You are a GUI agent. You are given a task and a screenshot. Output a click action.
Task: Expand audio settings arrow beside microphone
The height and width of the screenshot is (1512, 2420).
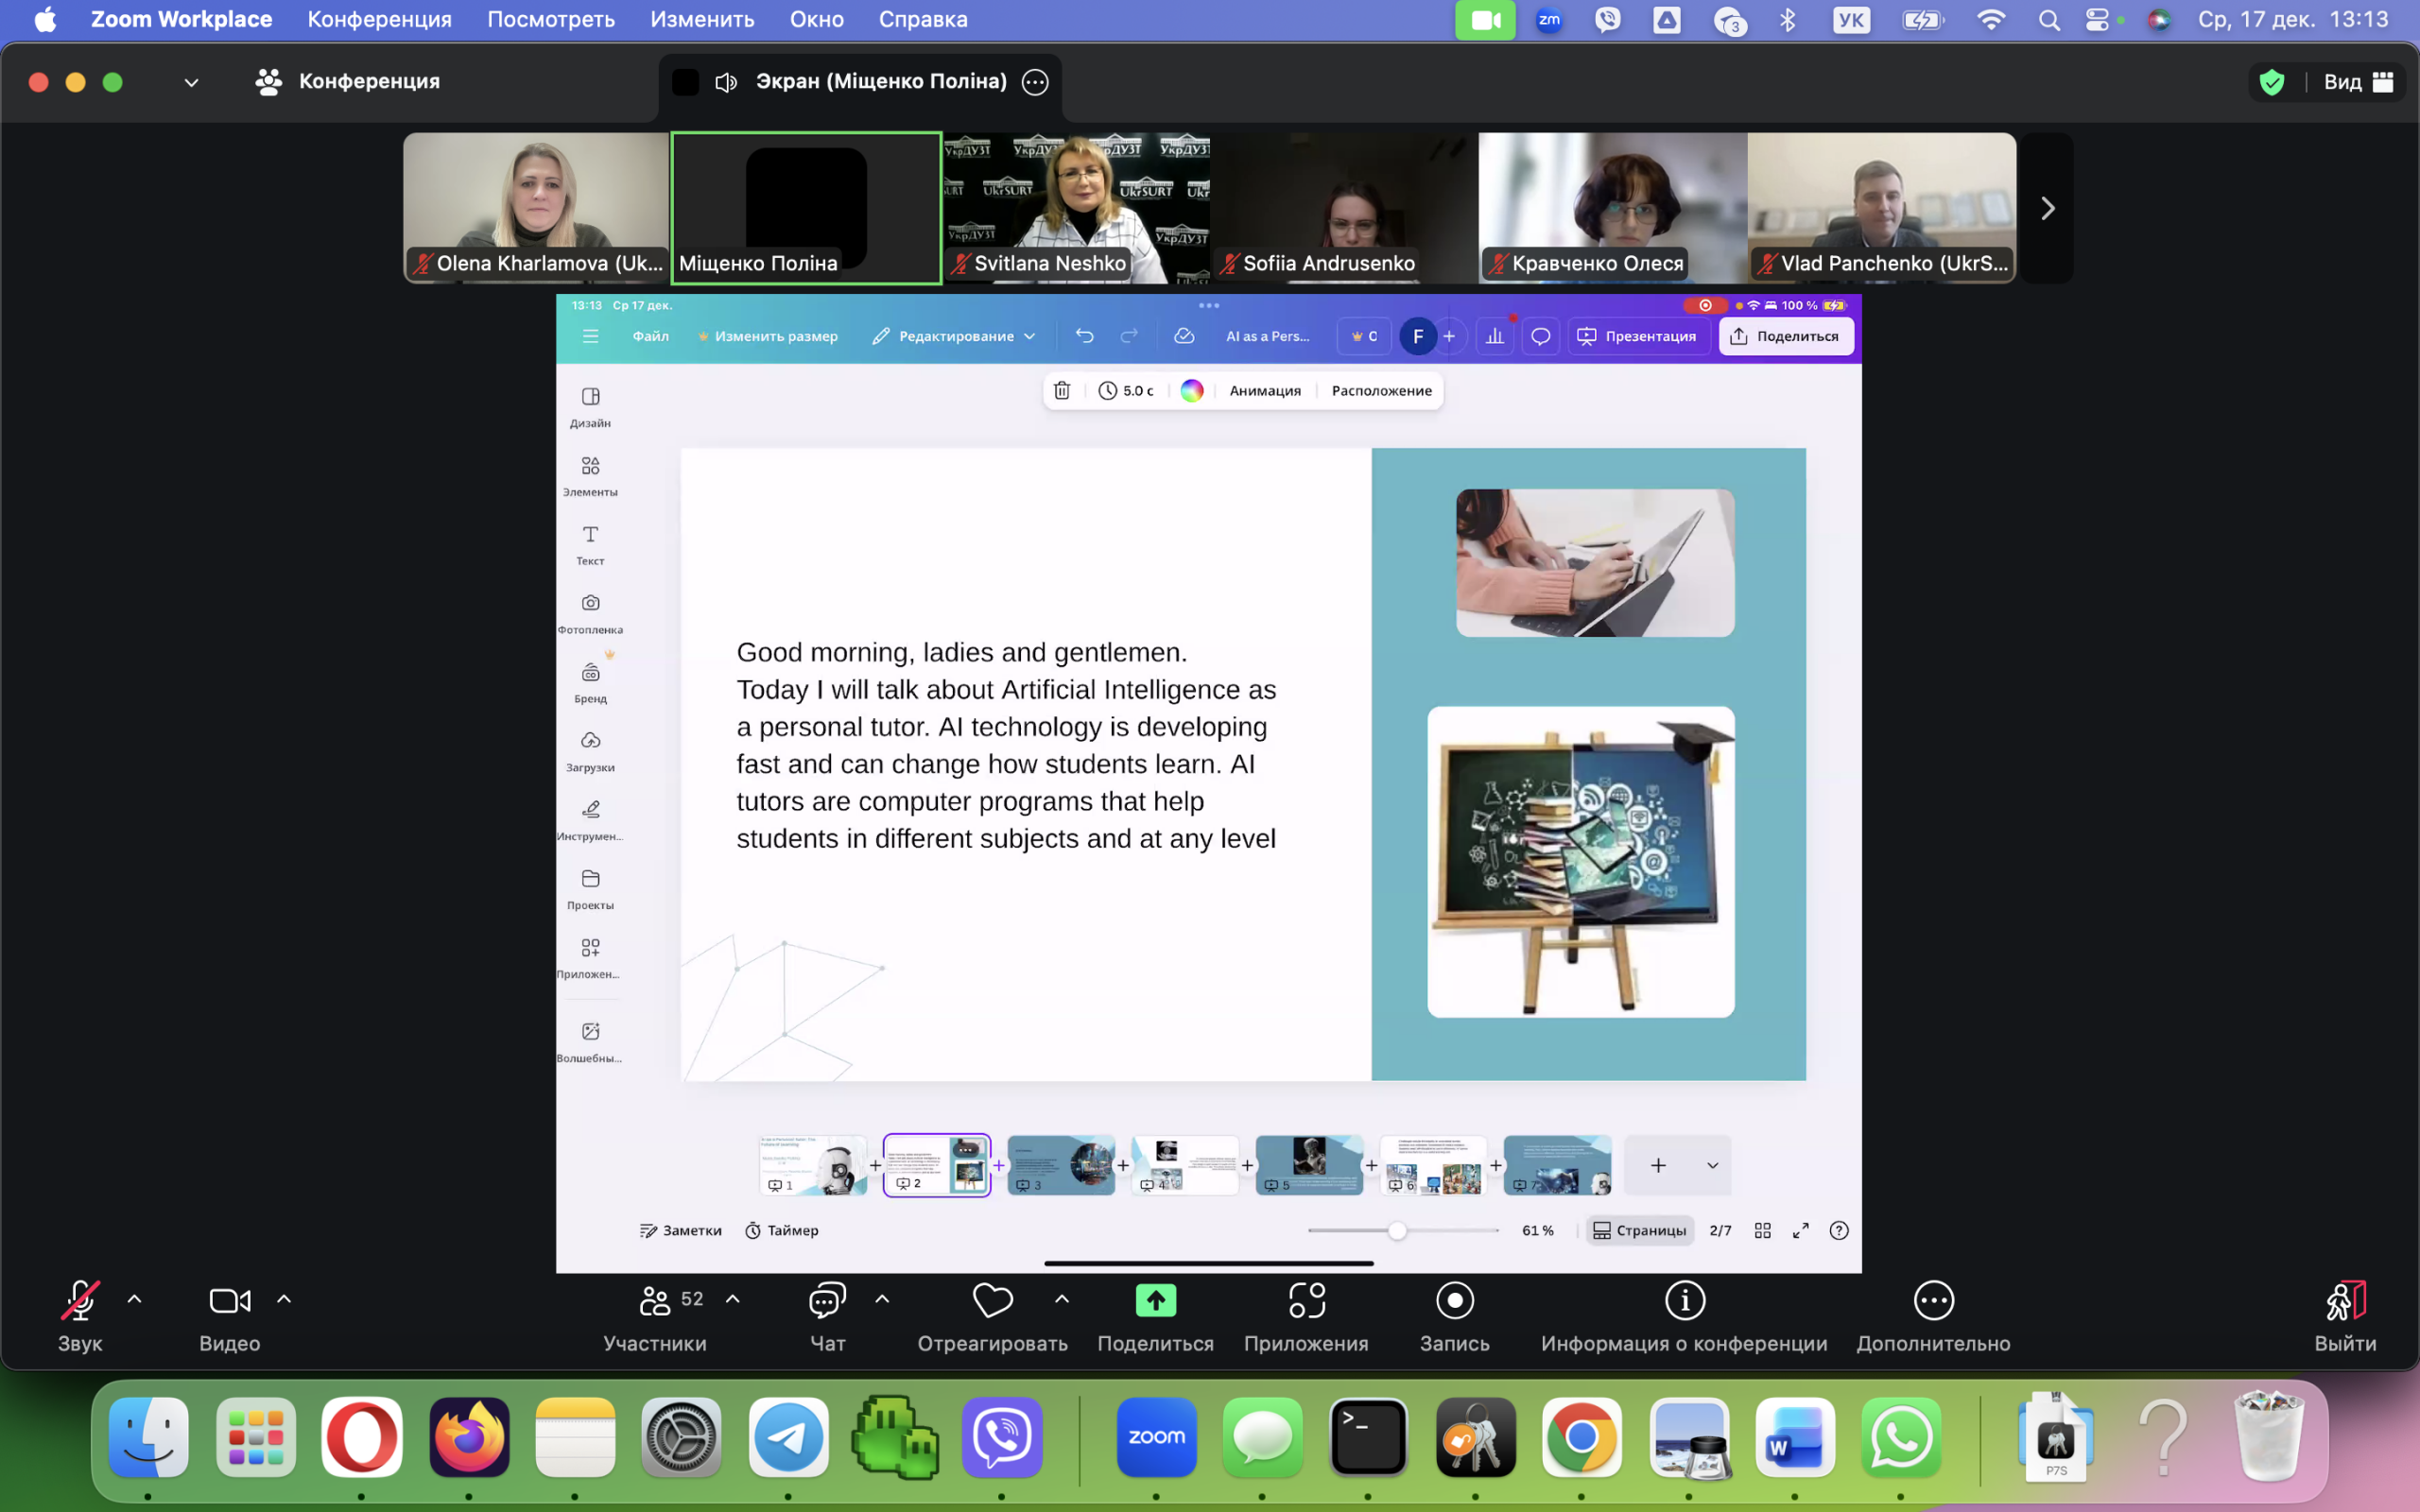135,1299
